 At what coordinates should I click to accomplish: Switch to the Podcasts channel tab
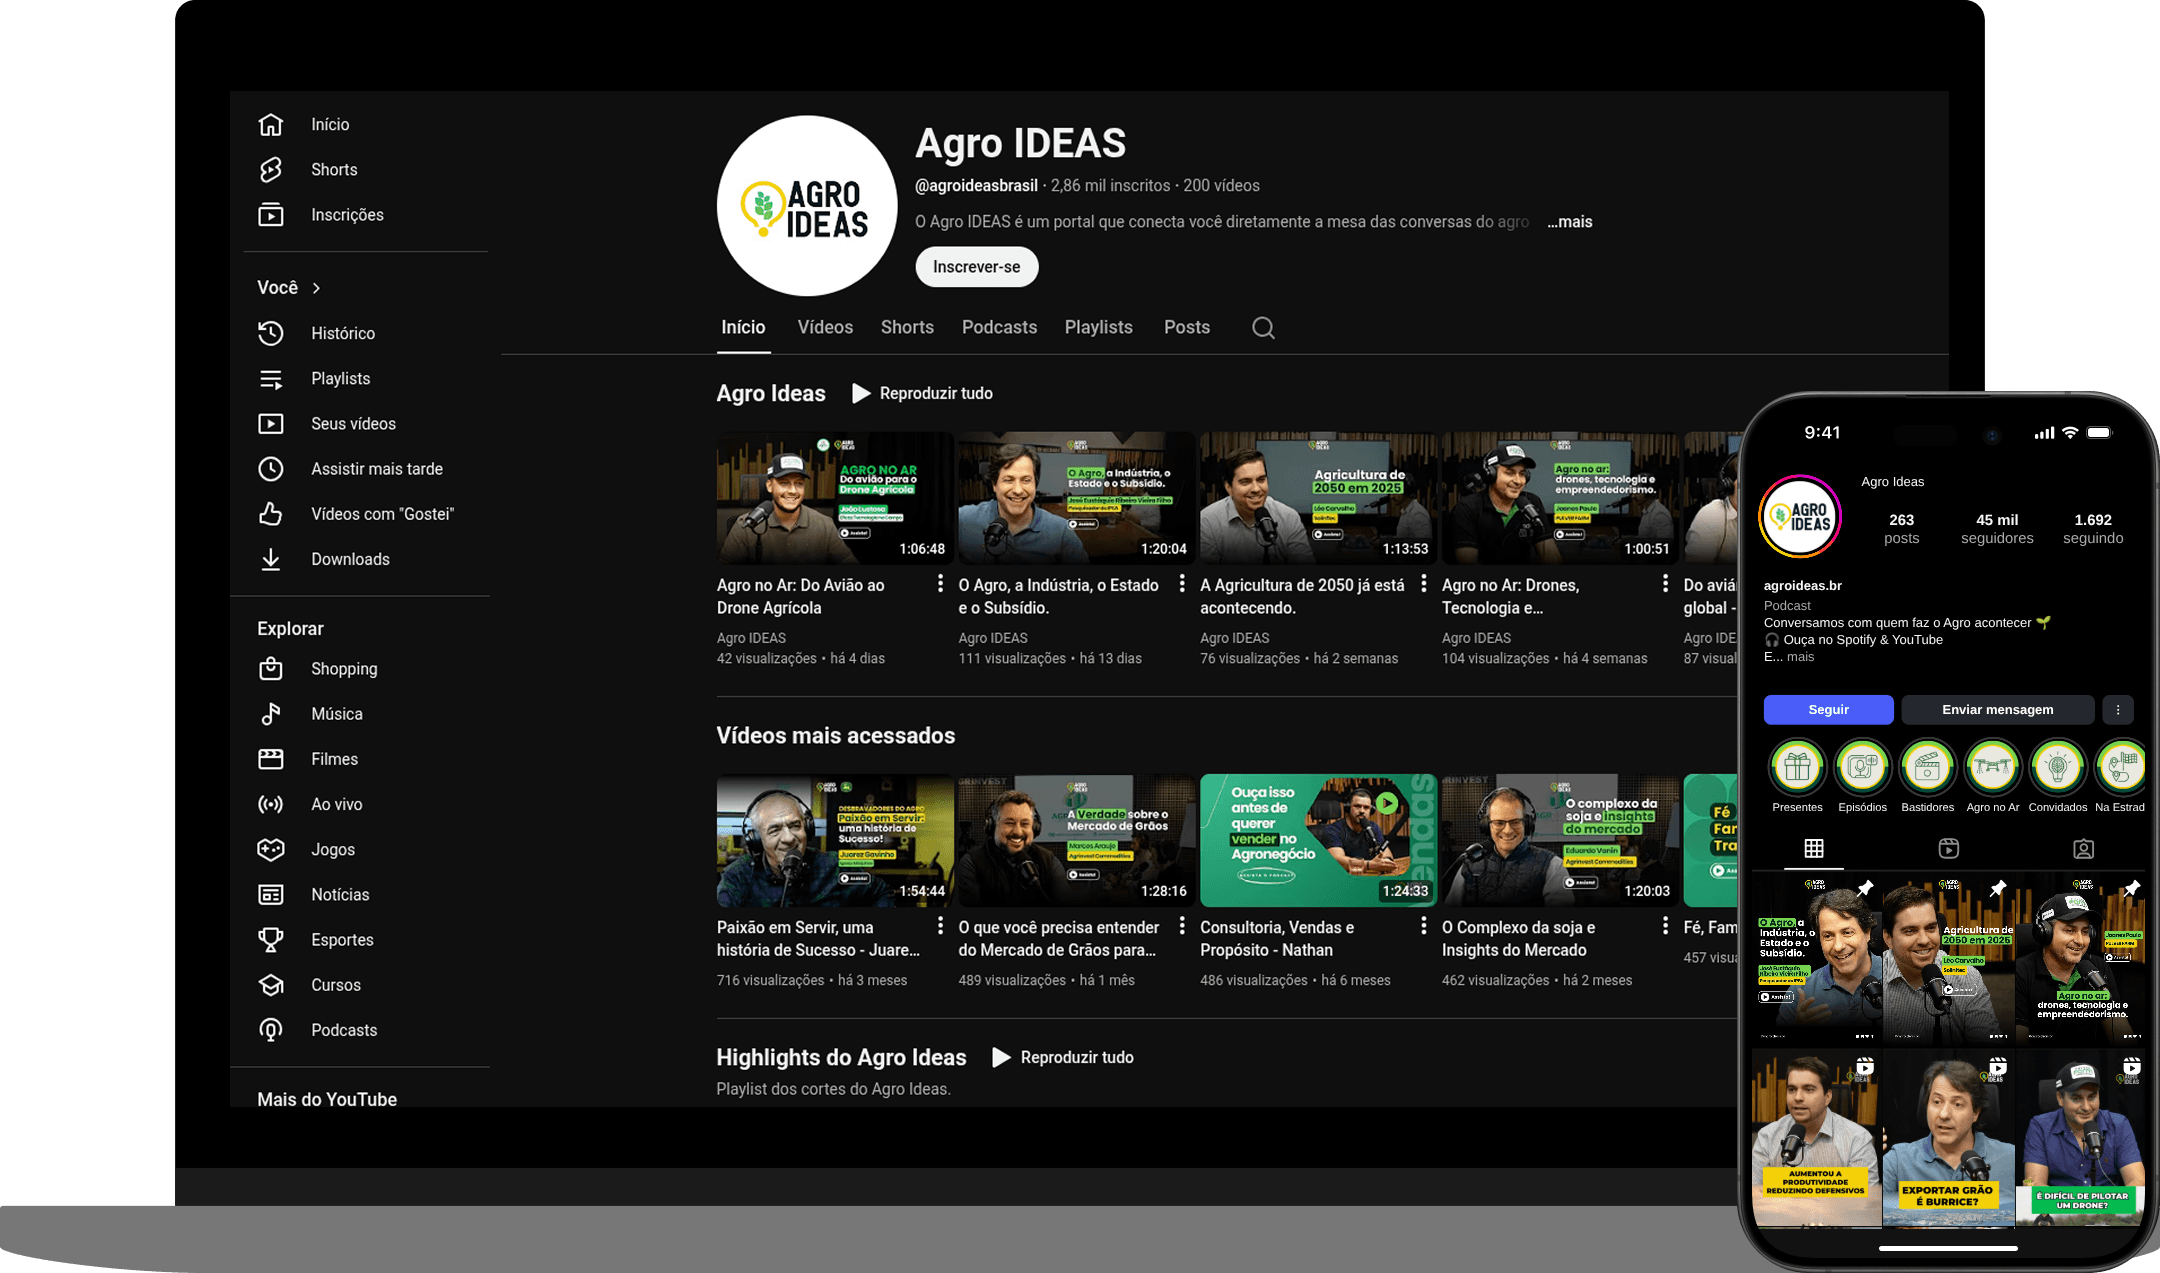pyautogui.click(x=998, y=327)
